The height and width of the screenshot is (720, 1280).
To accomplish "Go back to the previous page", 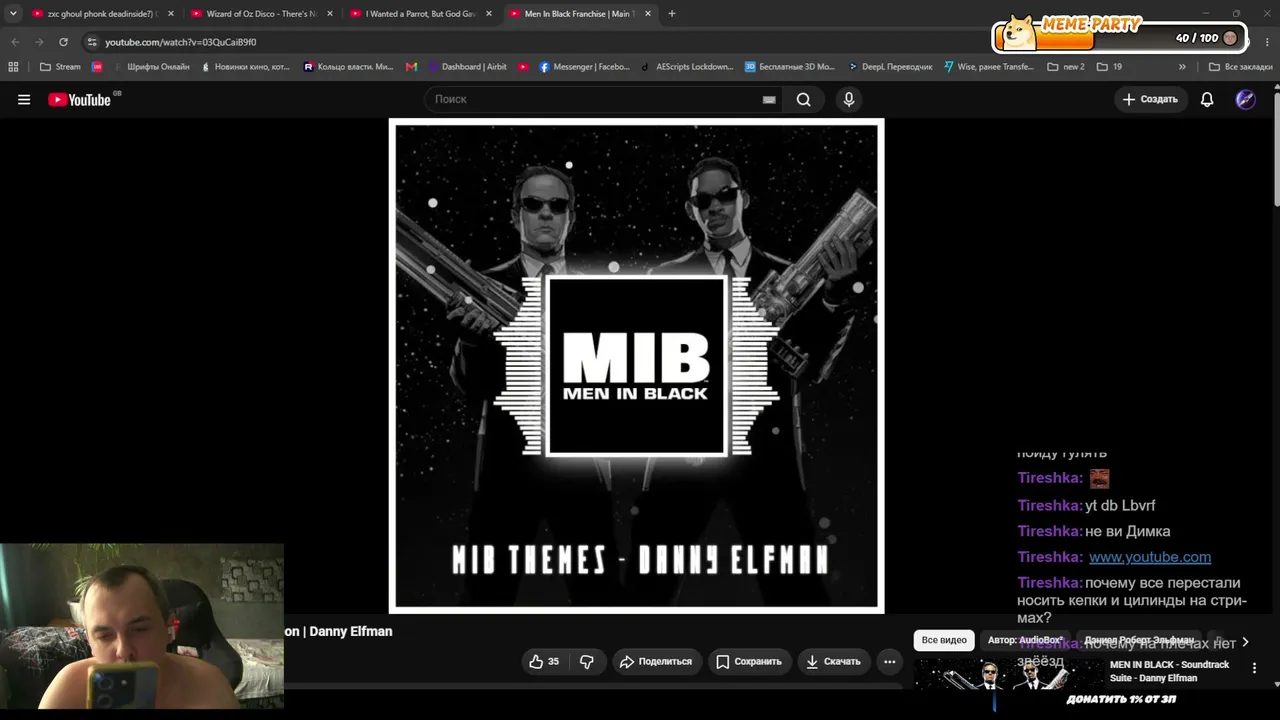I will point(15,42).
